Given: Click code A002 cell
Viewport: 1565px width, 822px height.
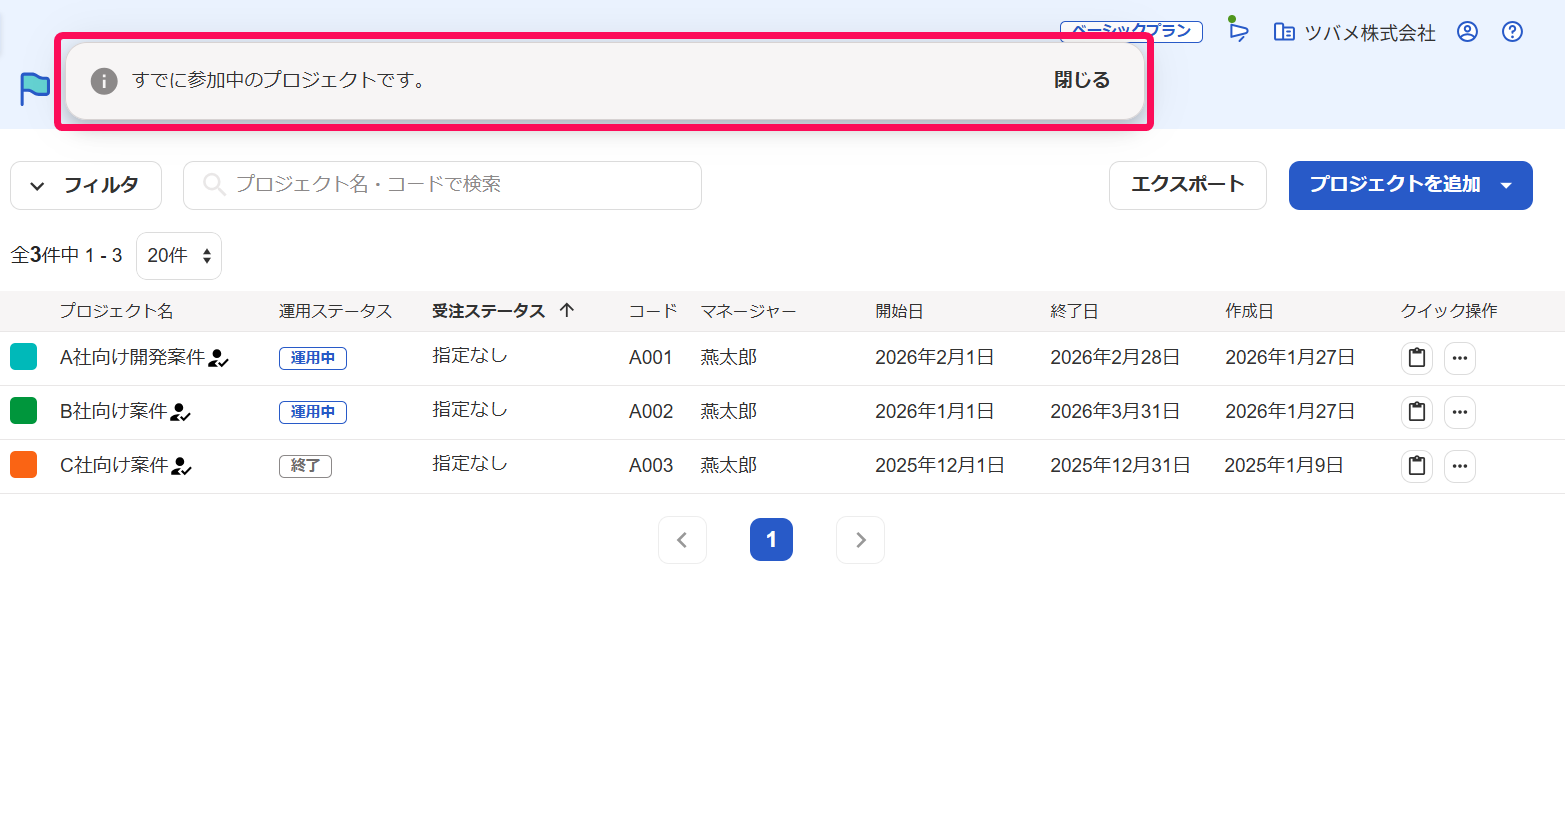Looking at the screenshot, I should point(651,411).
